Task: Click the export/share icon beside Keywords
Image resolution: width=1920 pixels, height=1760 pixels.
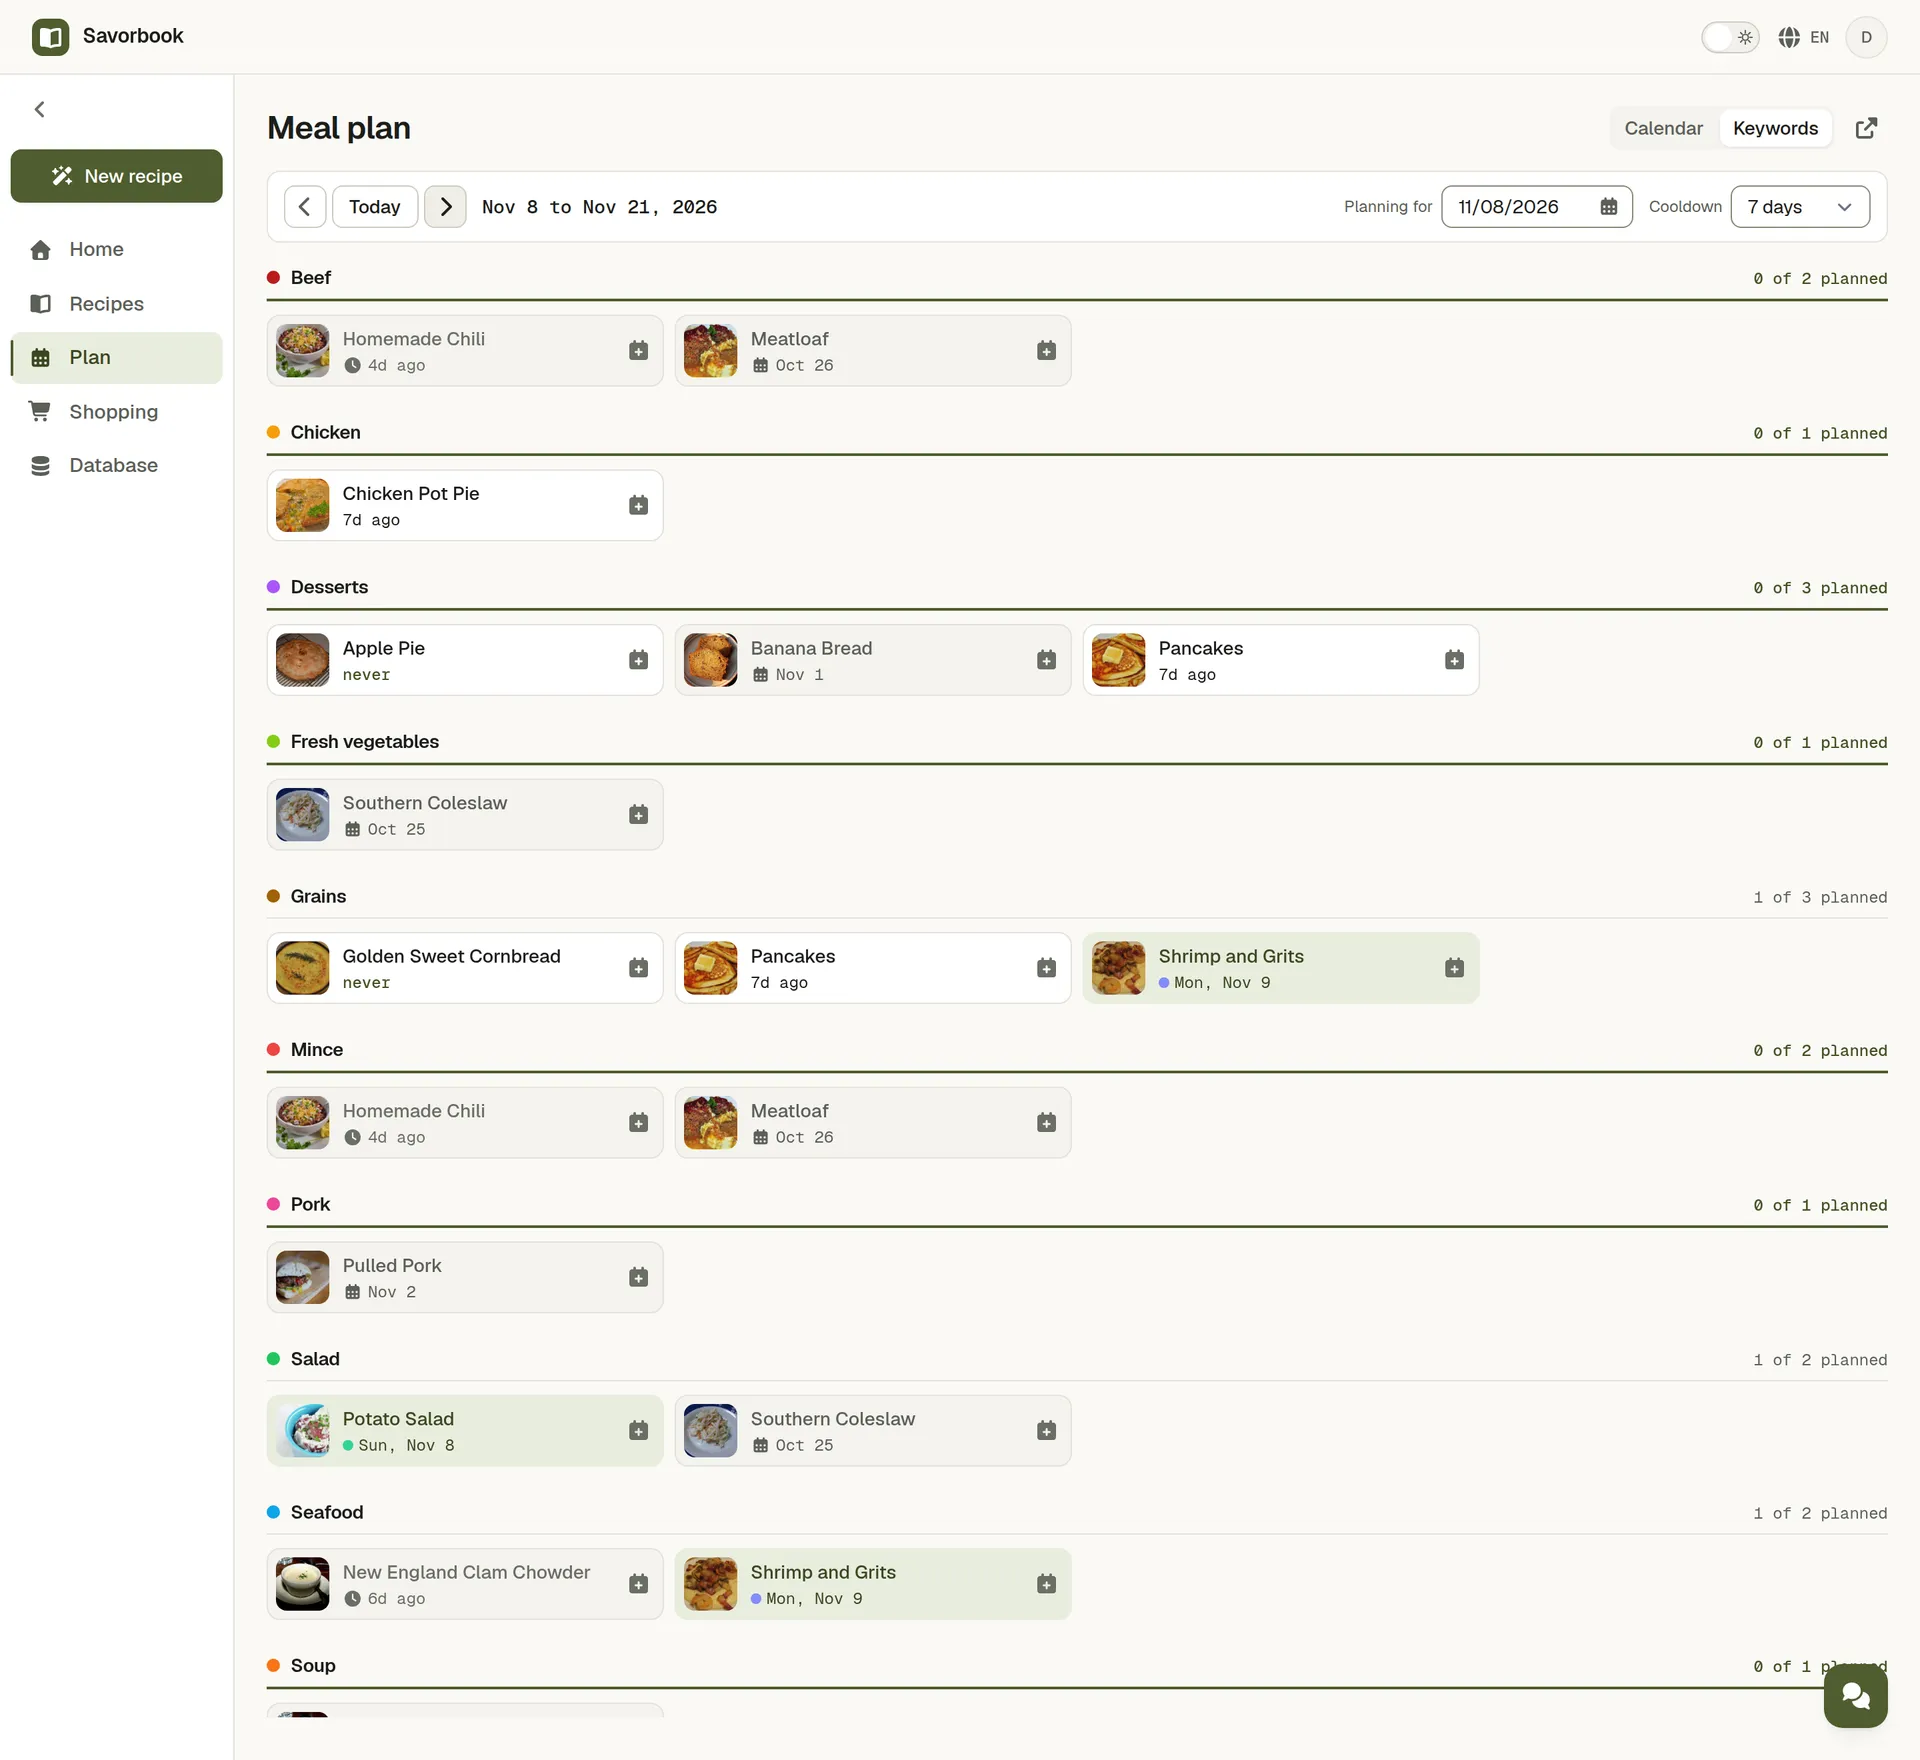Action: 1866,128
